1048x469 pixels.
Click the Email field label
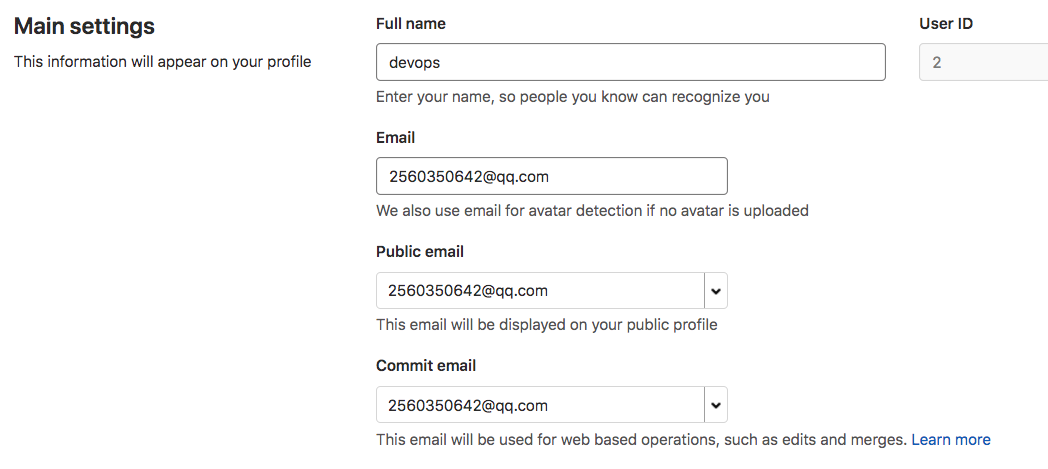click(x=396, y=137)
